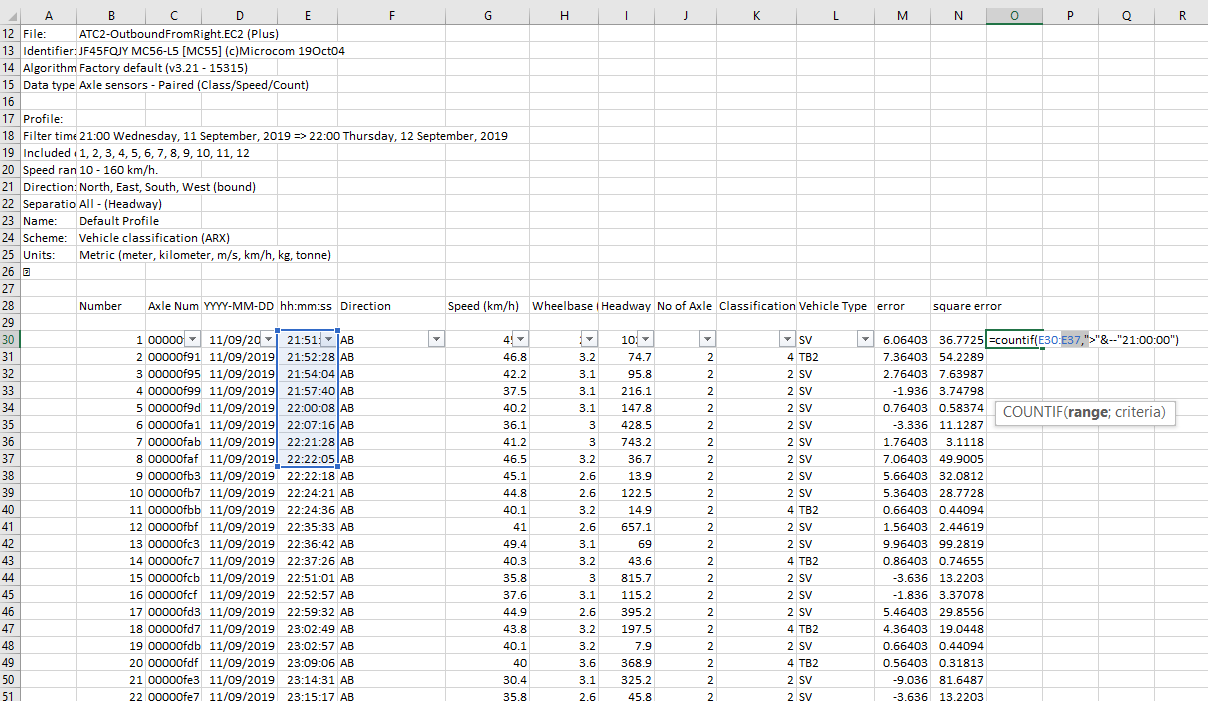
Task: Select column header F
Action: [391, 14]
